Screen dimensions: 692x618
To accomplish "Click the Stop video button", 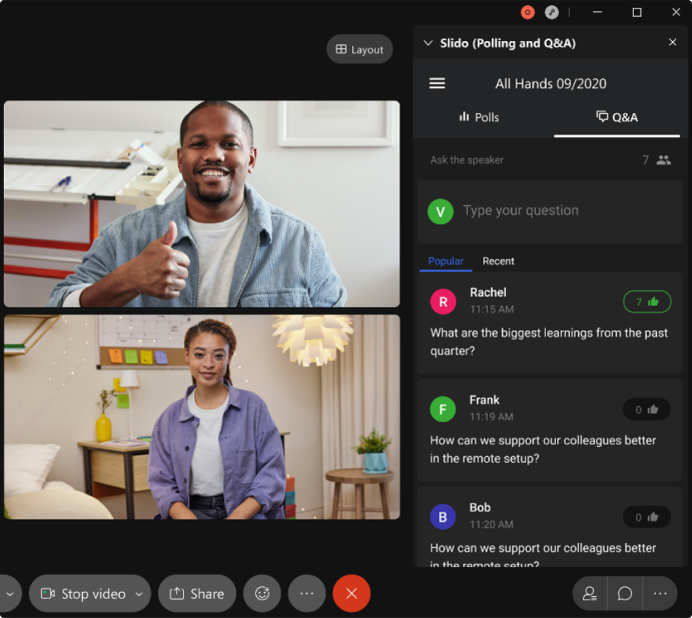I will click(x=83, y=593).
